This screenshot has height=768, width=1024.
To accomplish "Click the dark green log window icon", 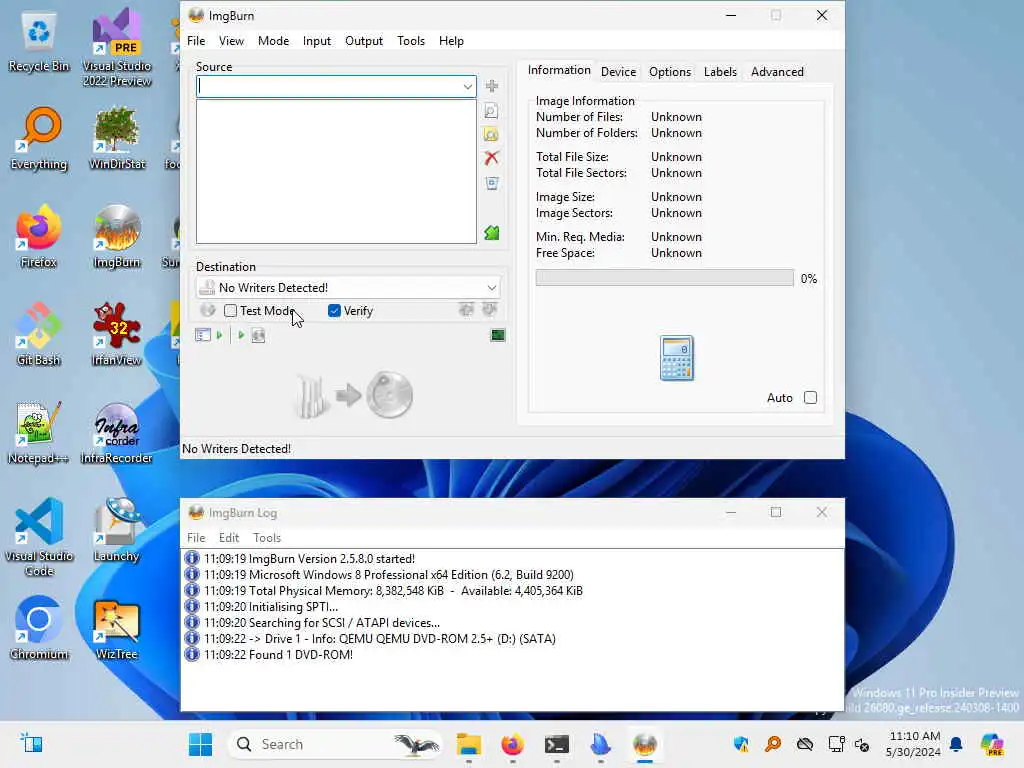I will [x=498, y=336].
